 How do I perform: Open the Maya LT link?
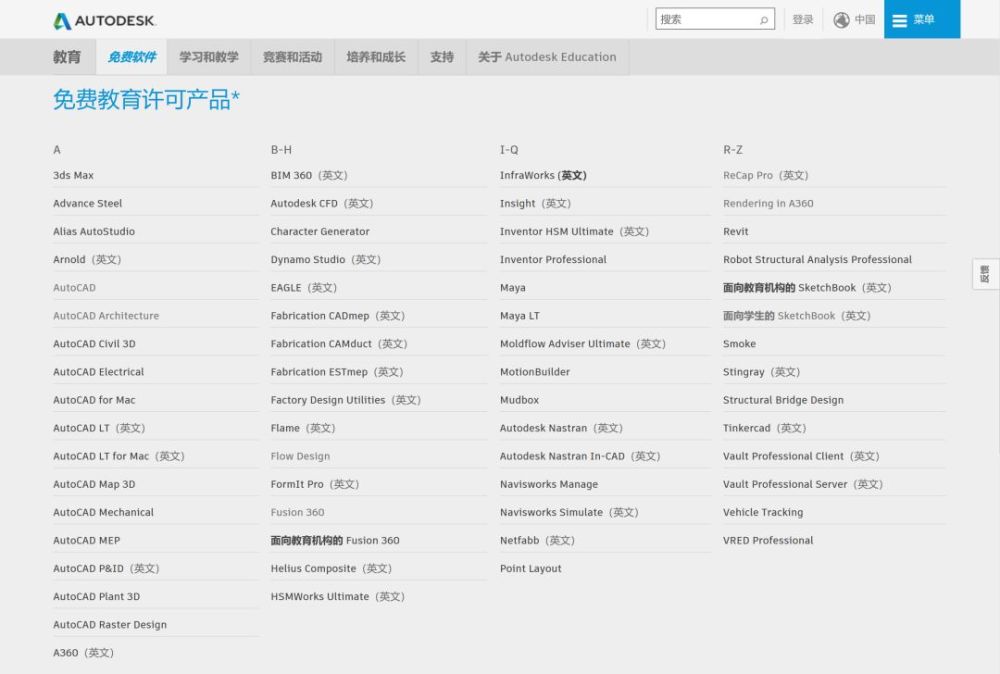[519, 316]
